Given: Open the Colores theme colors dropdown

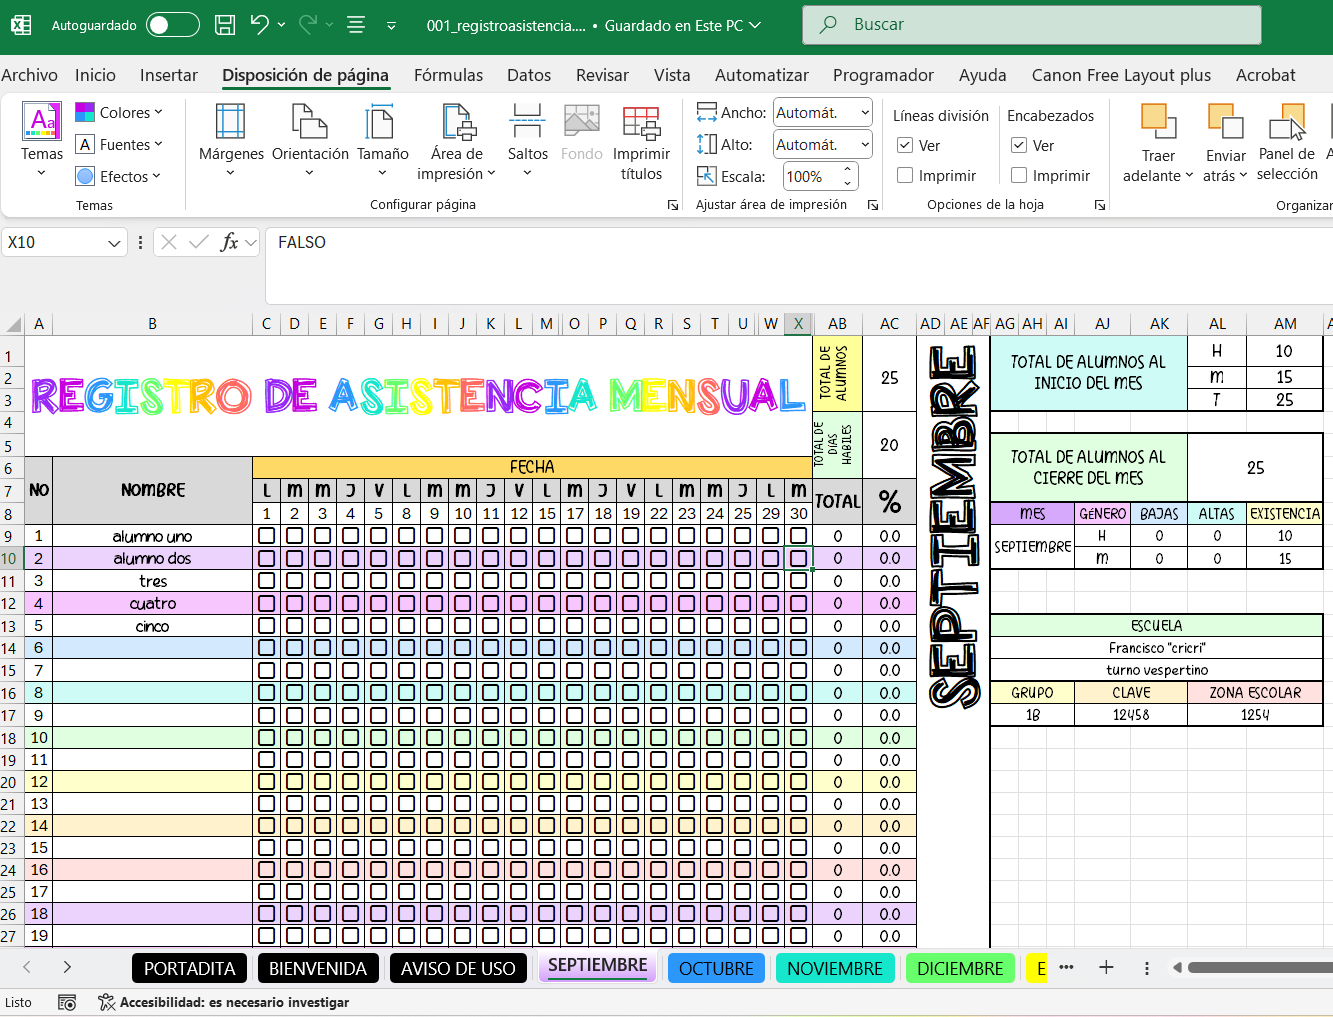Looking at the screenshot, I should tap(119, 113).
